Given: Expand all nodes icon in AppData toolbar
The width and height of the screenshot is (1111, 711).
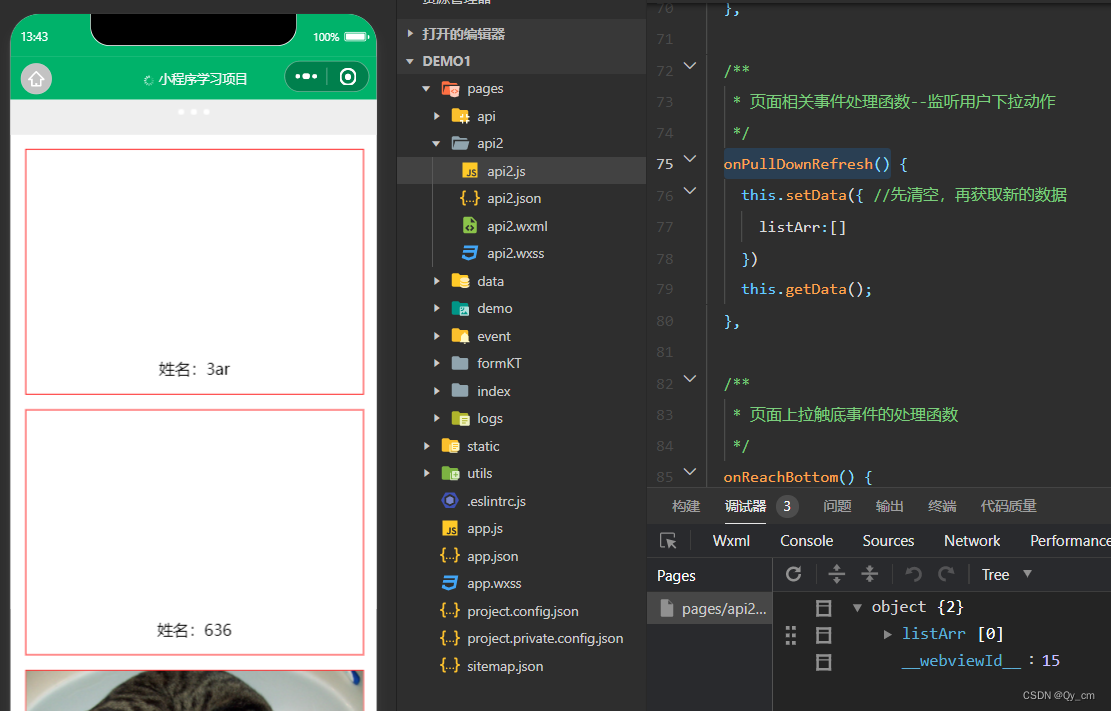Looking at the screenshot, I should tap(837, 574).
